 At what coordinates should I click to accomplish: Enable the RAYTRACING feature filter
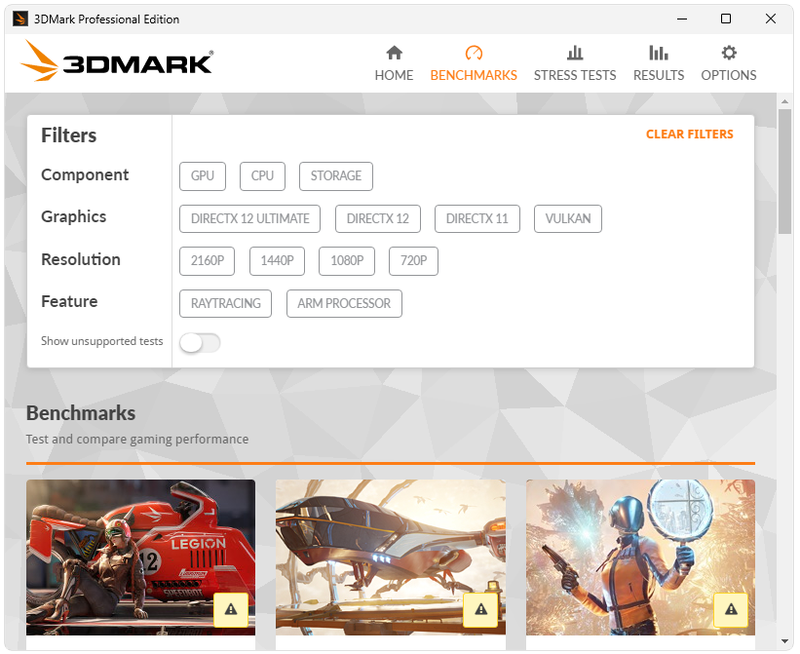[x=226, y=304]
